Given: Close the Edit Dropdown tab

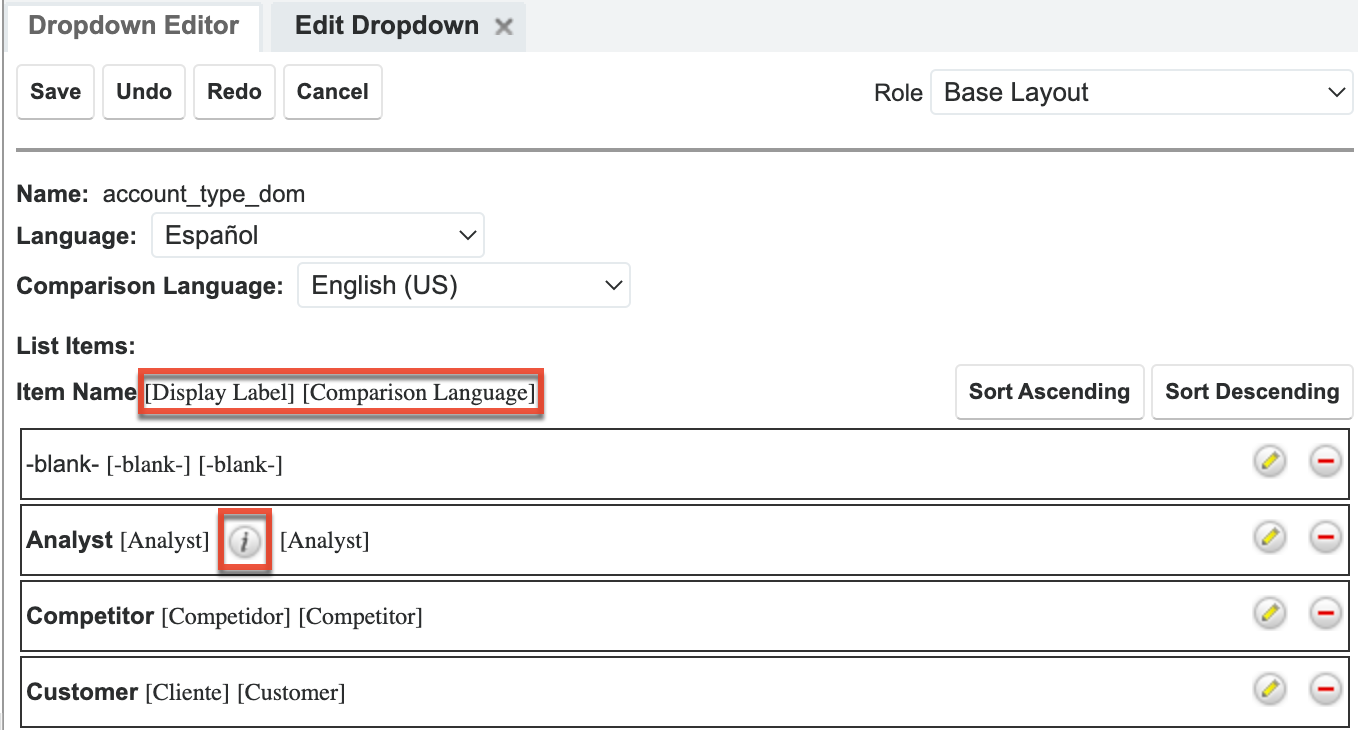Looking at the screenshot, I should [504, 26].
